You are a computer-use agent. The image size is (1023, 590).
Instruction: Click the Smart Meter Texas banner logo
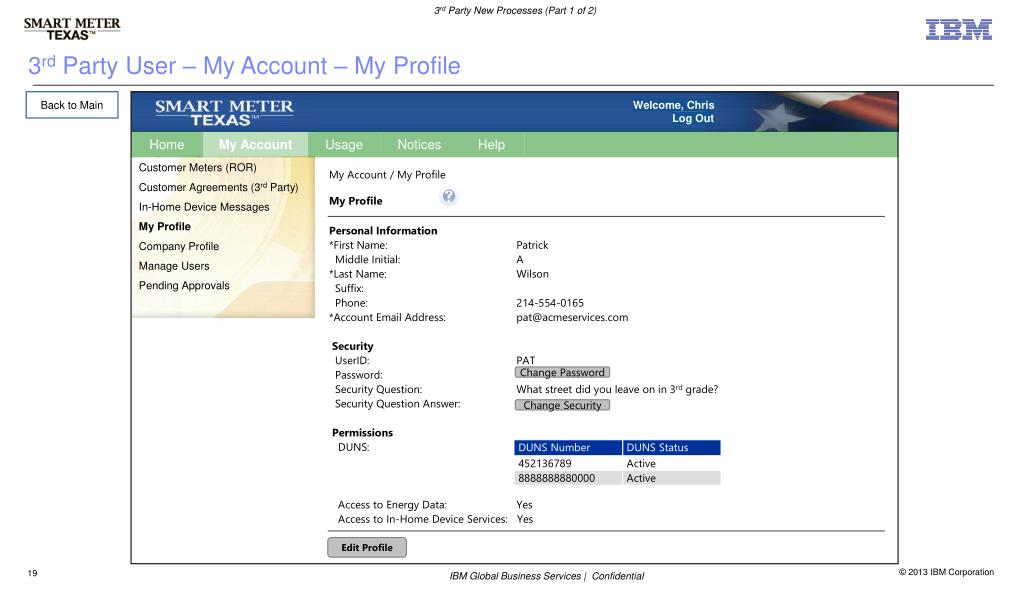(x=224, y=112)
